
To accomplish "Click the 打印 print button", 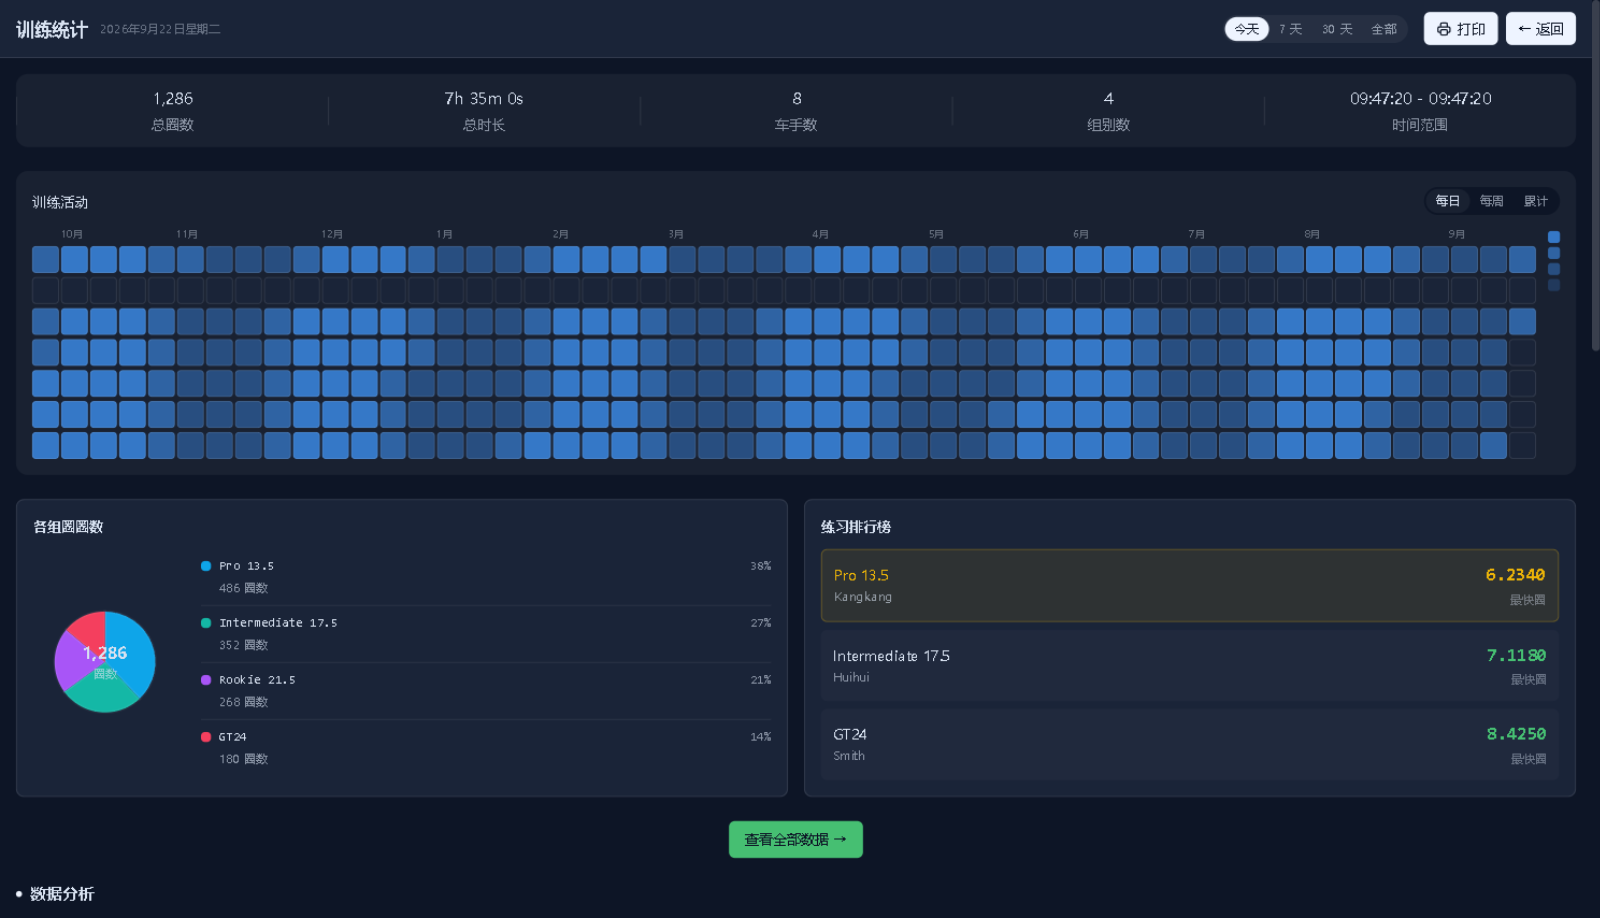I will pyautogui.click(x=1460, y=29).
